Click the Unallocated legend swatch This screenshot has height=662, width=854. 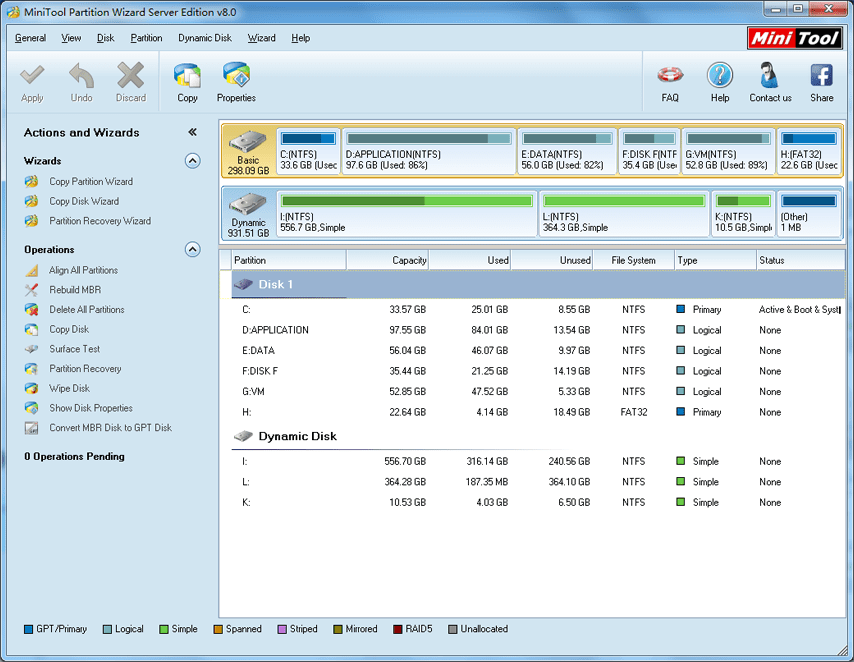tap(452, 629)
